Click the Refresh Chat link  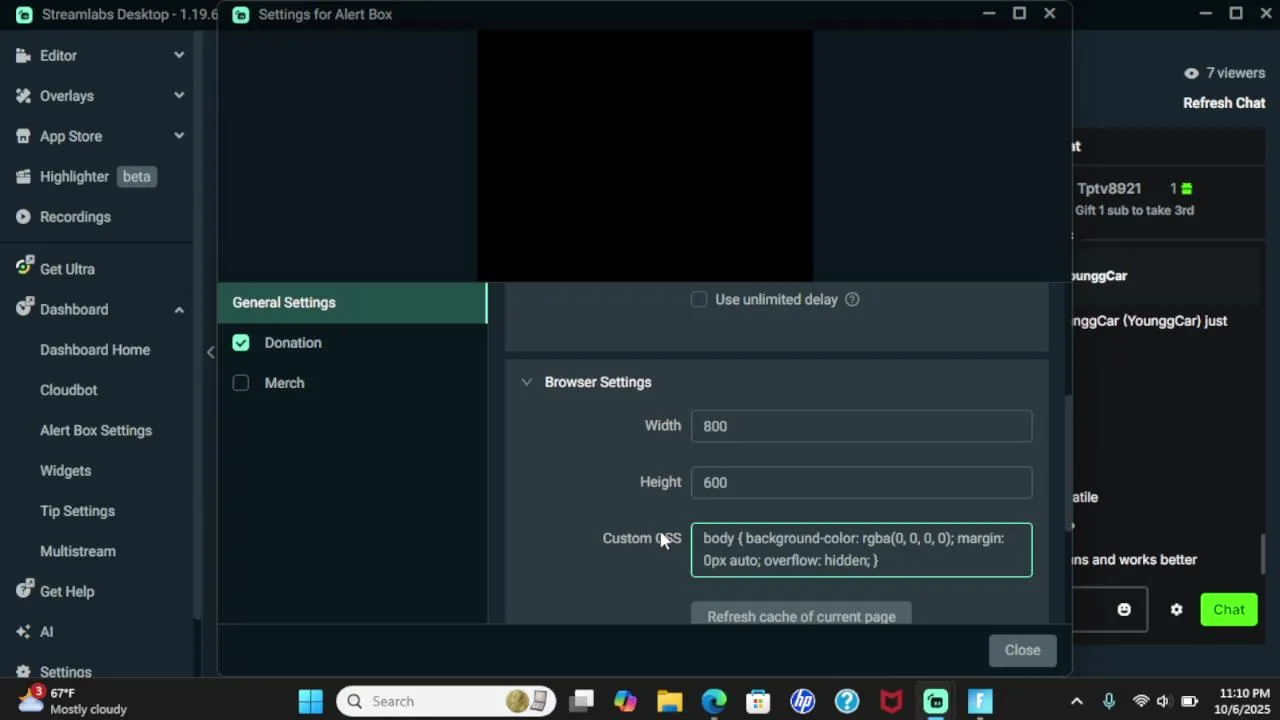click(x=1224, y=103)
